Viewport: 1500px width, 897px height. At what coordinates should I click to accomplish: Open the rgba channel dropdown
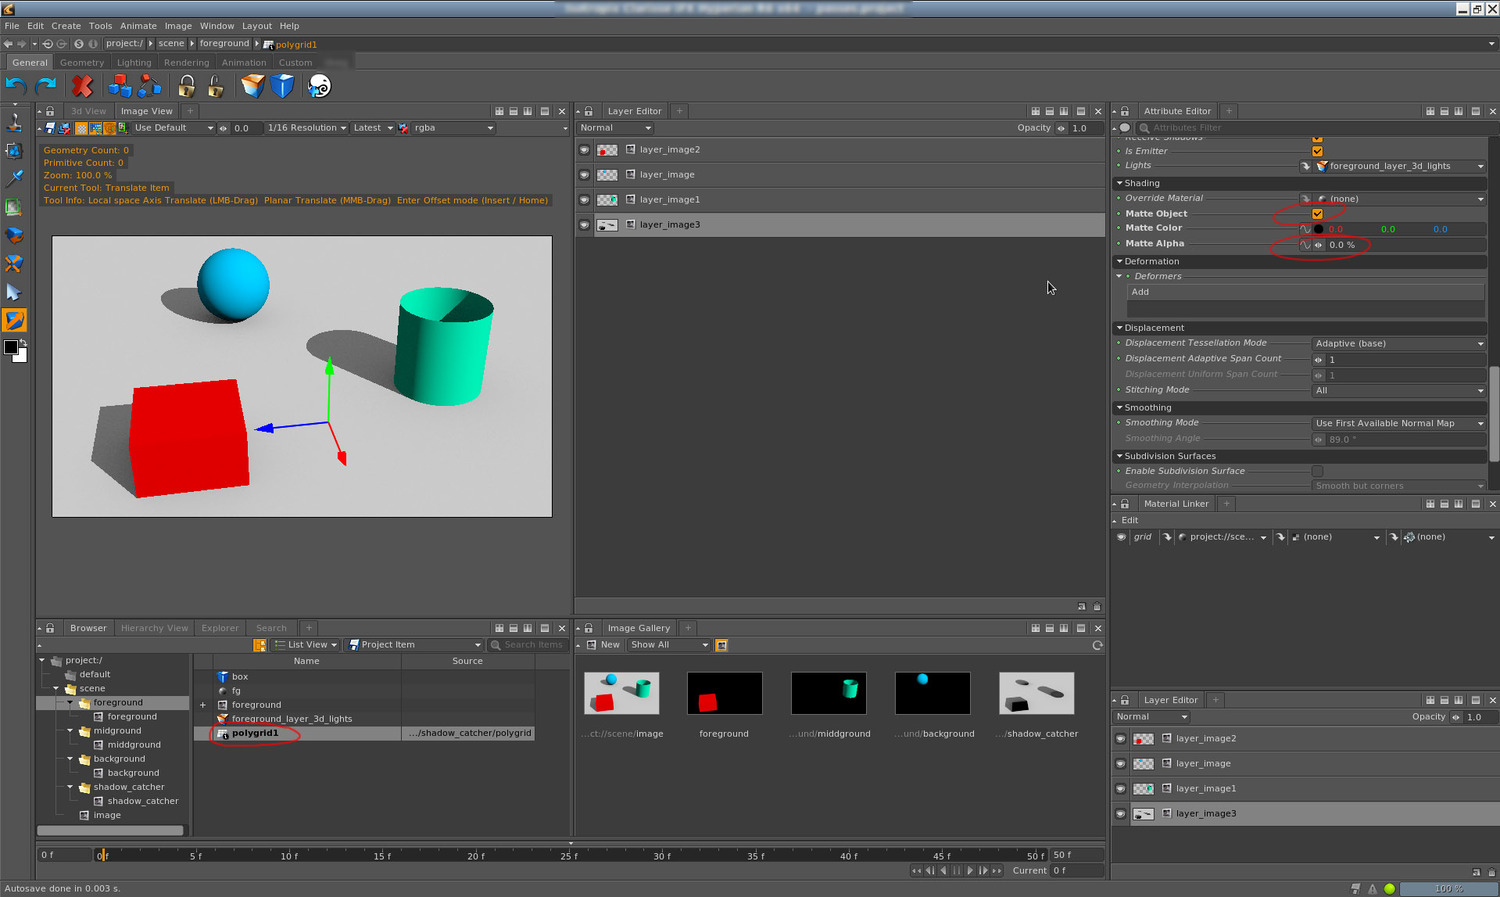pos(454,128)
